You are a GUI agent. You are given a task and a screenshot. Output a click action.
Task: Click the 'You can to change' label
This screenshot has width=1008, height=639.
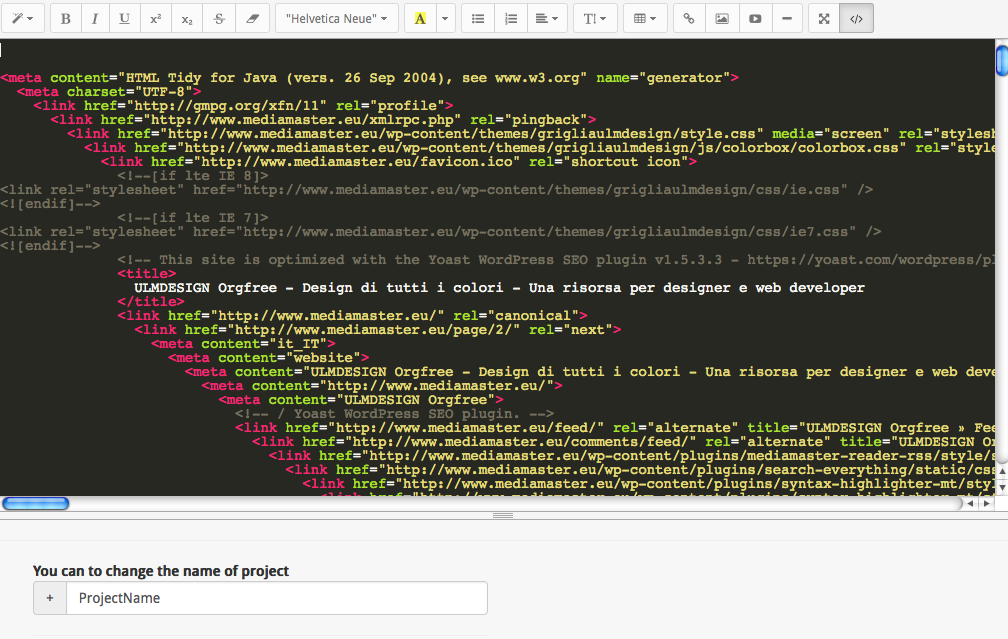click(x=161, y=571)
